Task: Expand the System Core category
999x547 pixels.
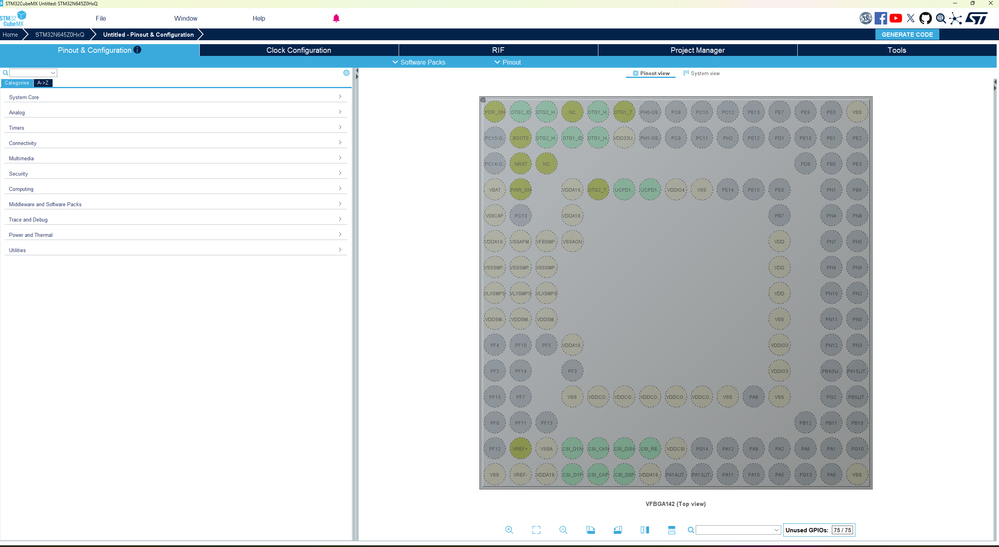Action: coord(175,97)
